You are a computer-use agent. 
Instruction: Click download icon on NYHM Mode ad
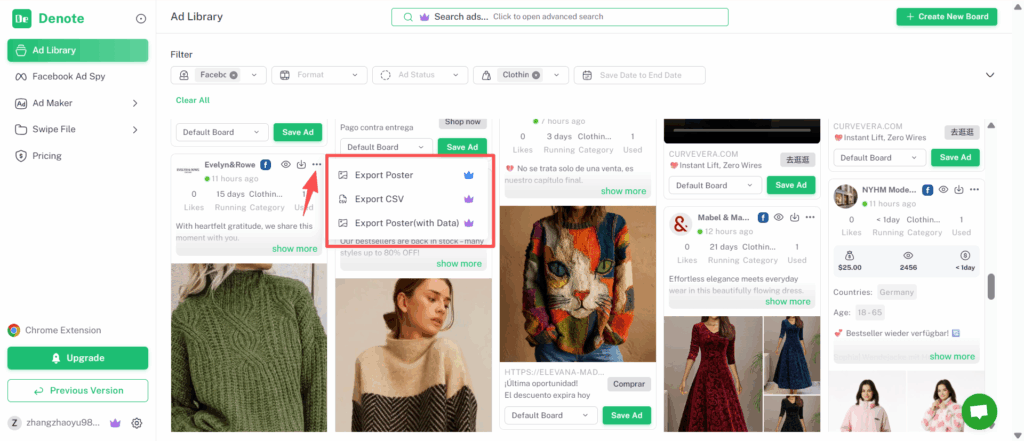point(959,189)
